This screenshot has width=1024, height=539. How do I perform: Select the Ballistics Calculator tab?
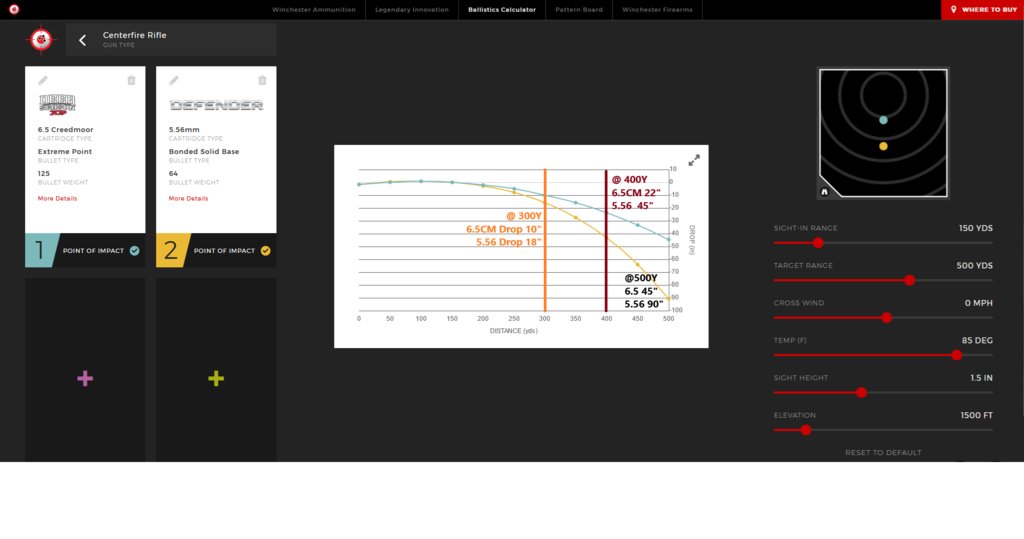[x=502, y=10]
